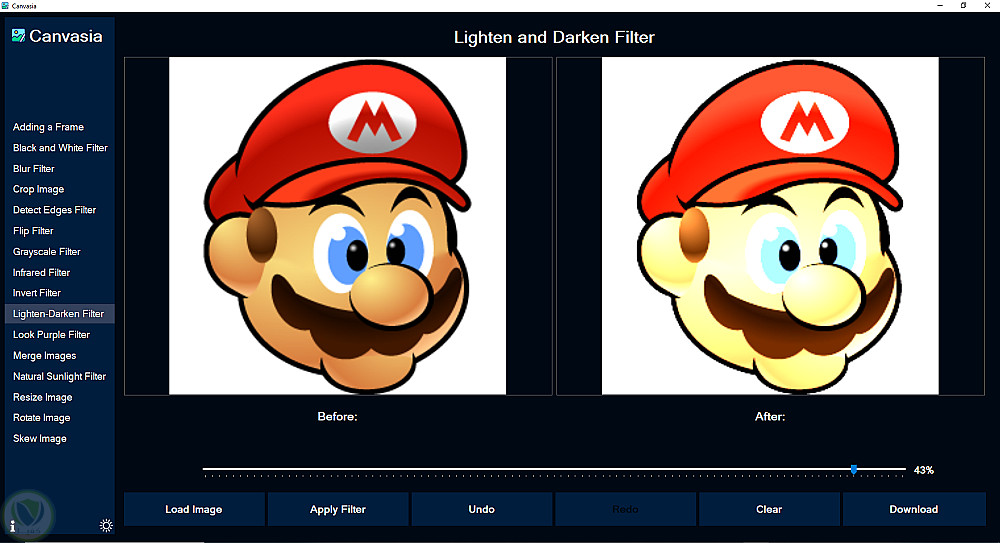Screen dimensions: 1000x543
Task: Click the active Lighten-Darken Filter item
Action: [x=59, y=314]
